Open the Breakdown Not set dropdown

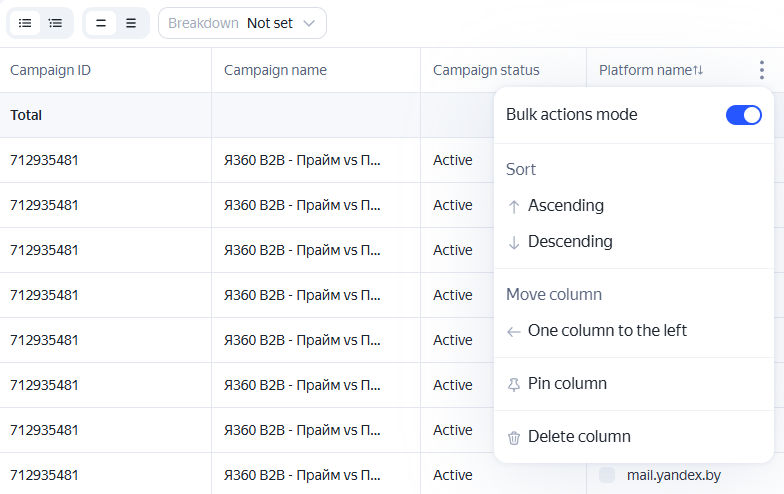[x=242, y=23]
